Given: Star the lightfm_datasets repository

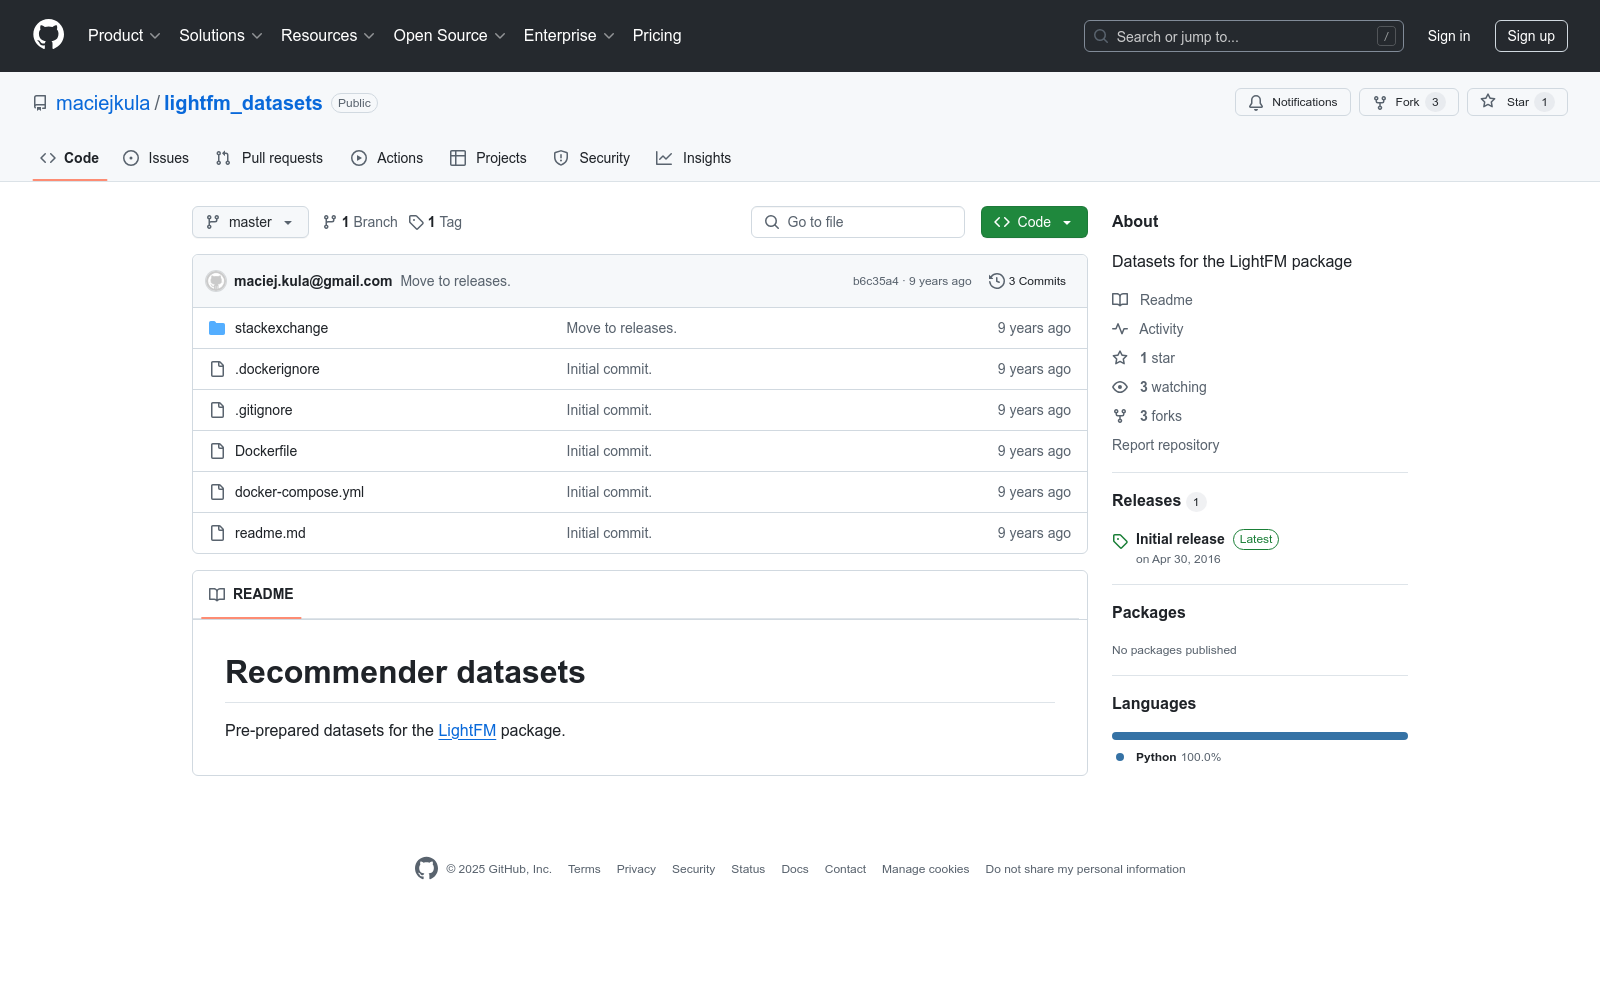Looking at the screenshot, I should (x=1517, y=102).
